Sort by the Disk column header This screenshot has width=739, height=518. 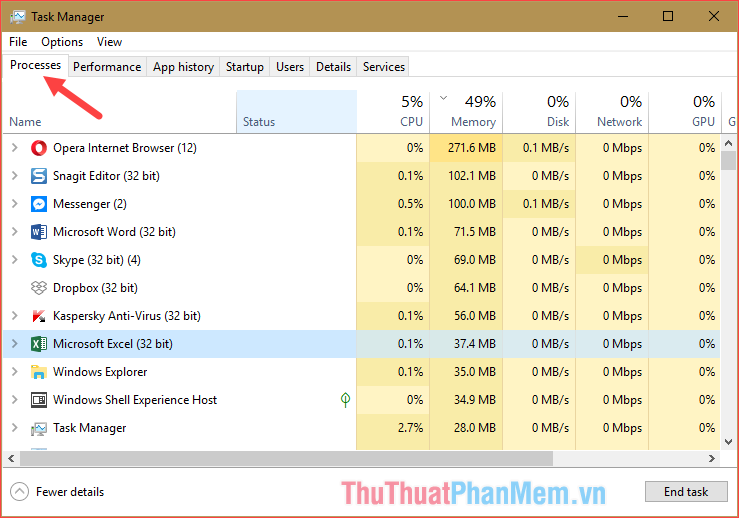tap(539, 112)
